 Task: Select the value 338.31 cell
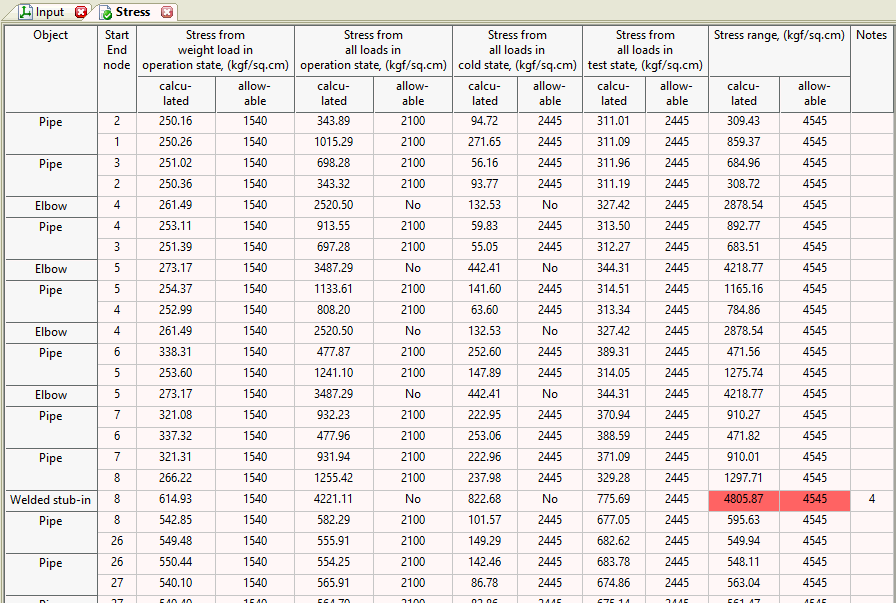tap(175, 352)
